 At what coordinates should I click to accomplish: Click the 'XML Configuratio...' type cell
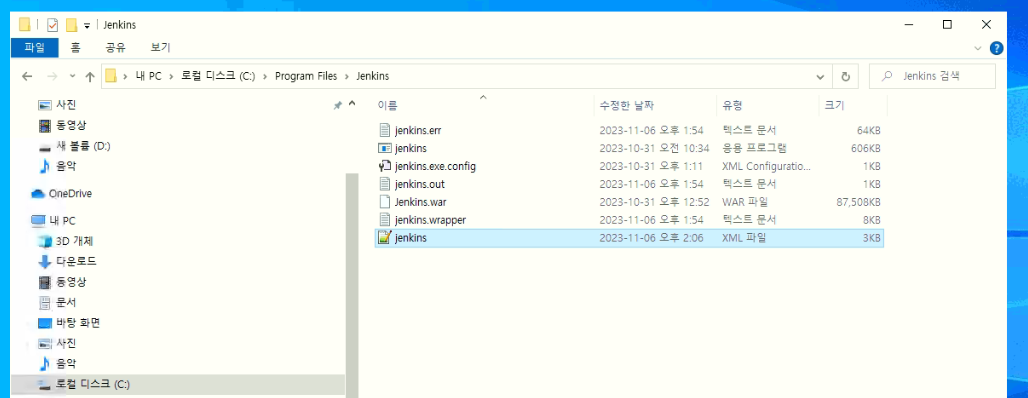(x=766, y=167)
